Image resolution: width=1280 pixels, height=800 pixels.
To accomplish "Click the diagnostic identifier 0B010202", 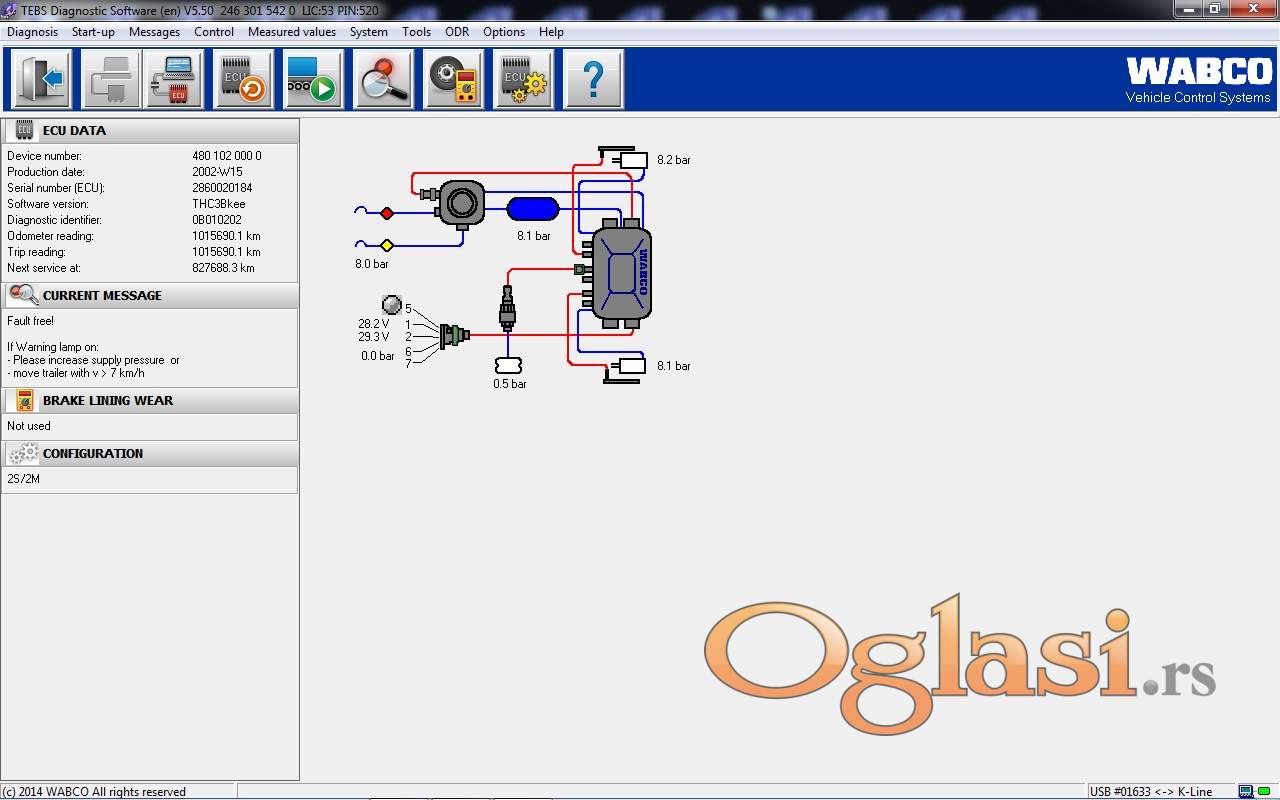I will coord(217,220).
